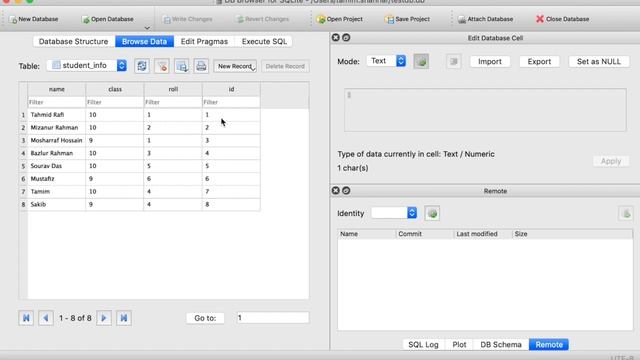Select the Browse Data tab
Screen dimensions: 640x360
pos(144,42)
